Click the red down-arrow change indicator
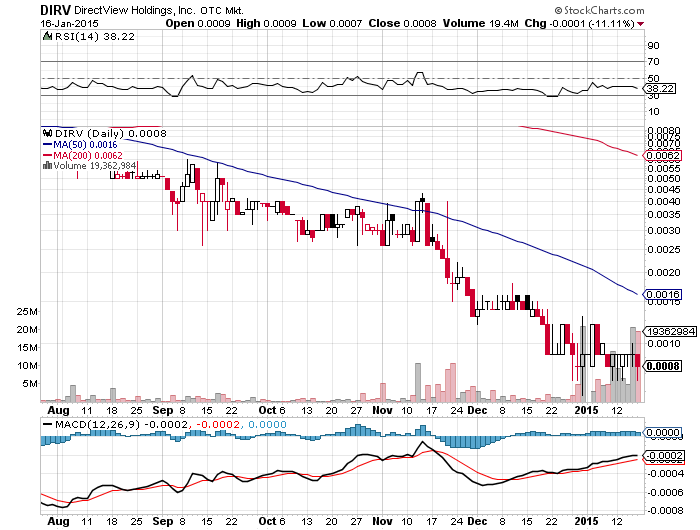This screenshot has width=700, height=530. coord(641,24)
